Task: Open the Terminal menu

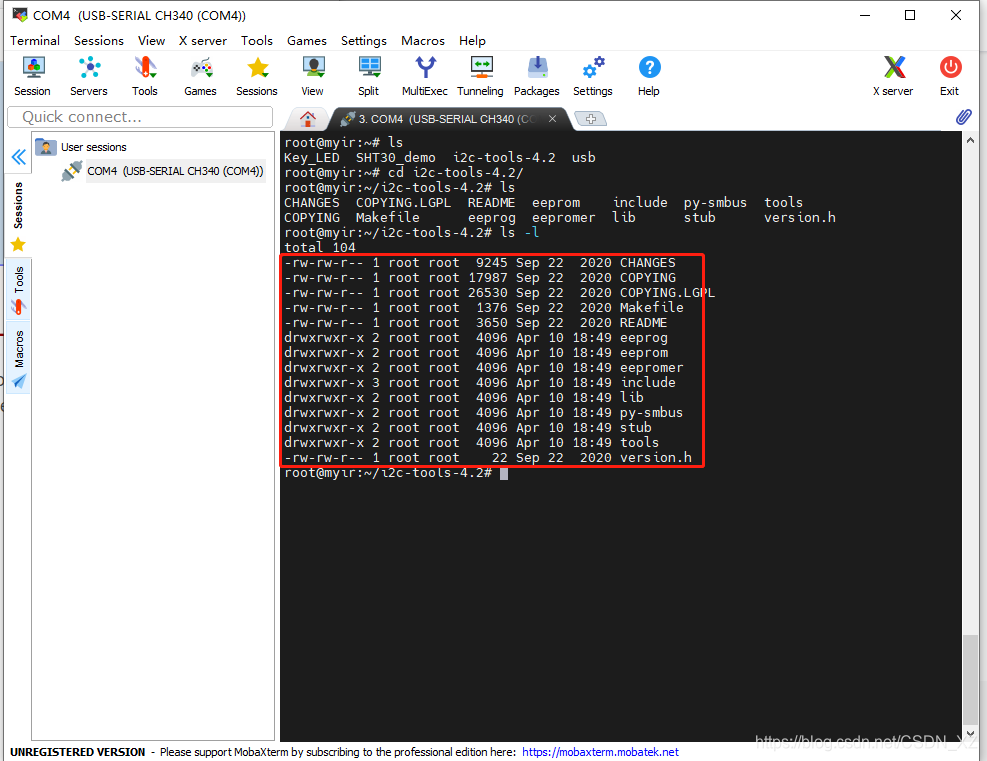Action: (x=35, y=41)
